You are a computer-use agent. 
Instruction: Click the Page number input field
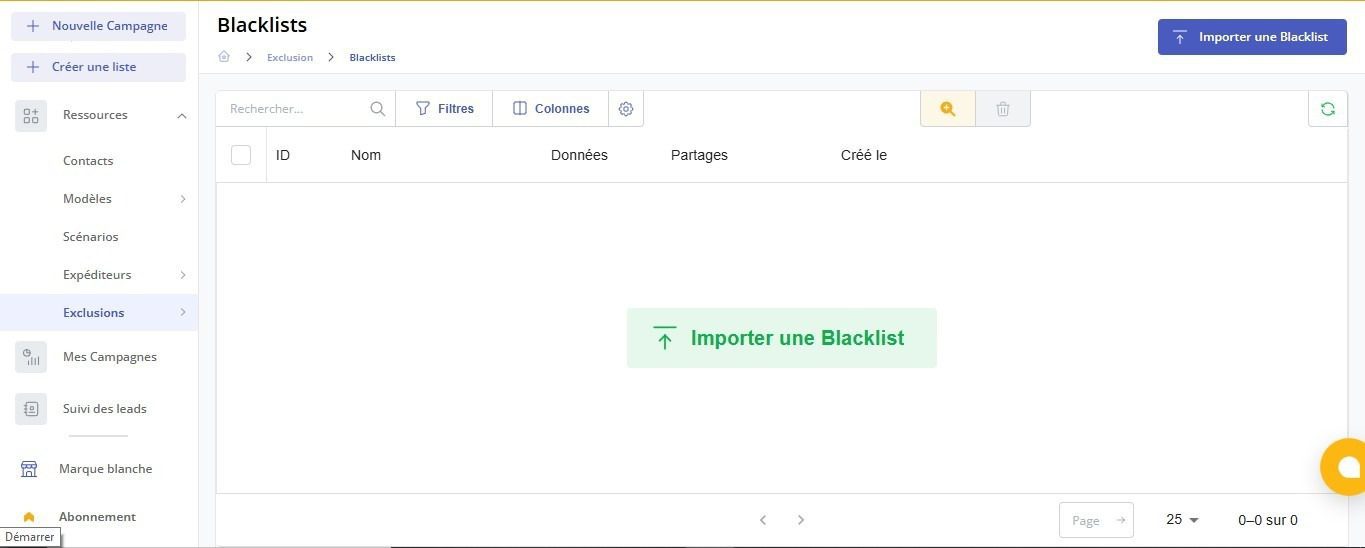[x=1086, y=520]
